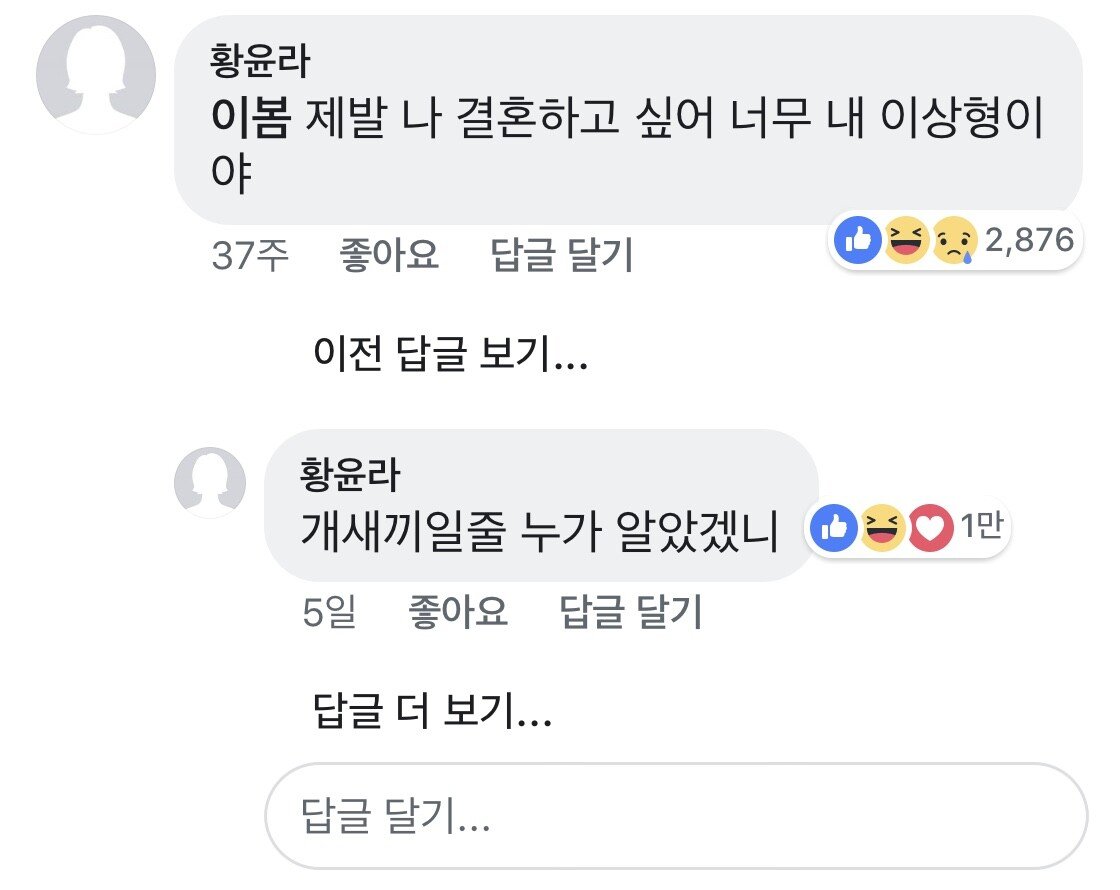Focus the 답글 달기... reply input field
This screenshot has width=1120, height=890.
coord(675,817)
